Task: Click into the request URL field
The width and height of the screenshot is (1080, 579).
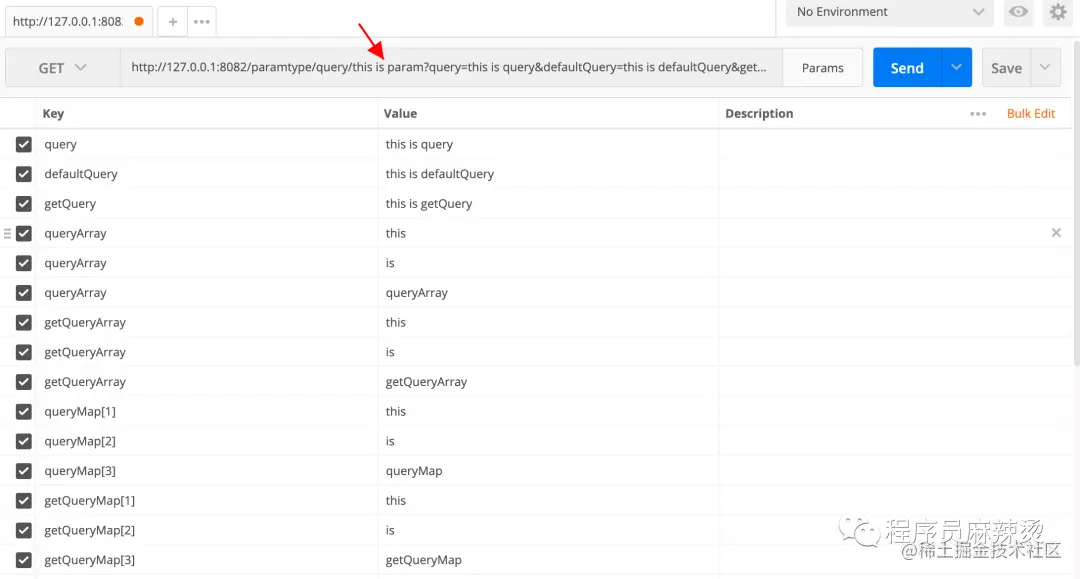Action: 451,67
